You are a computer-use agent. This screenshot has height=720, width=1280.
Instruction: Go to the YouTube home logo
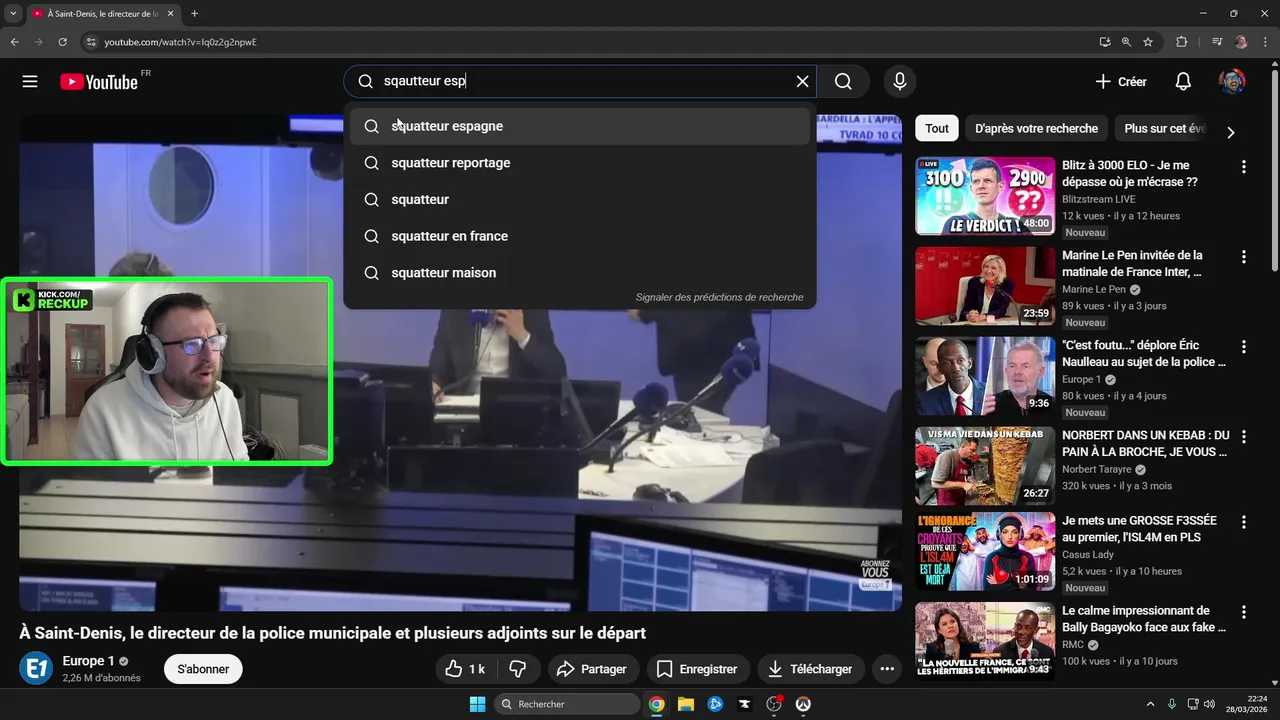click(x=99, y=82)
